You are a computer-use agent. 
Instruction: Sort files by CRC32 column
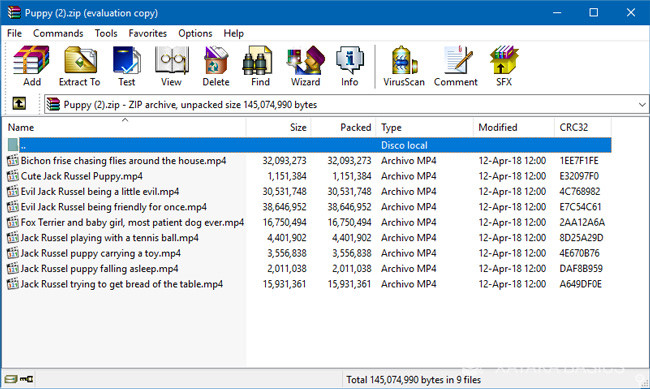582,127
